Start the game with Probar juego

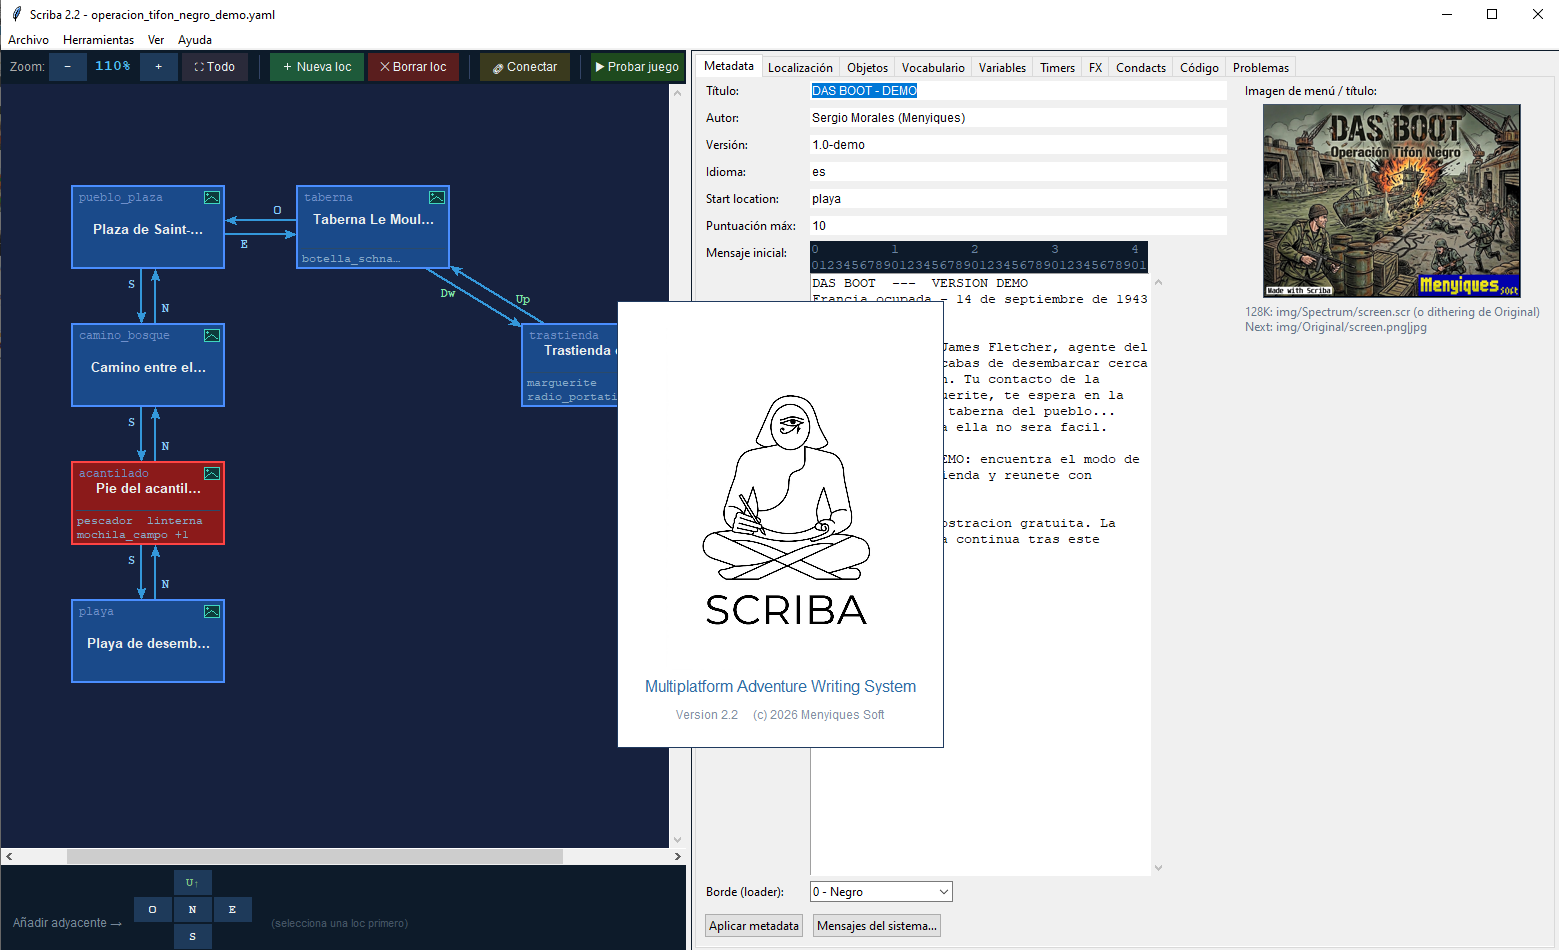[637, 67]
